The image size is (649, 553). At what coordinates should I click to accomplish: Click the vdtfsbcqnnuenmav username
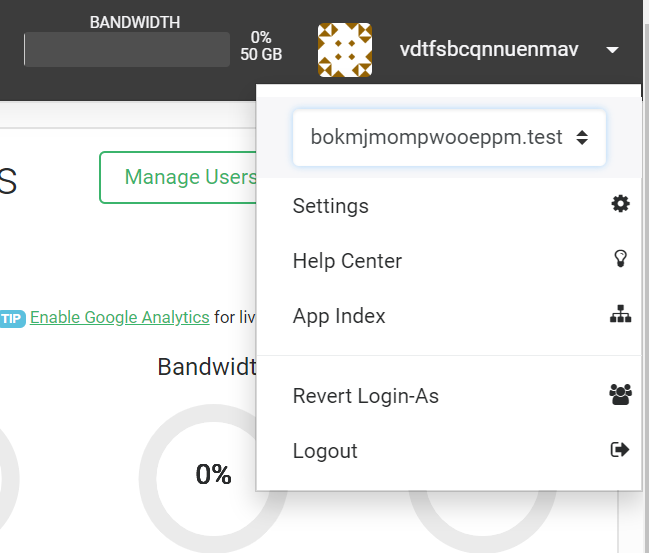click(488, 49)
